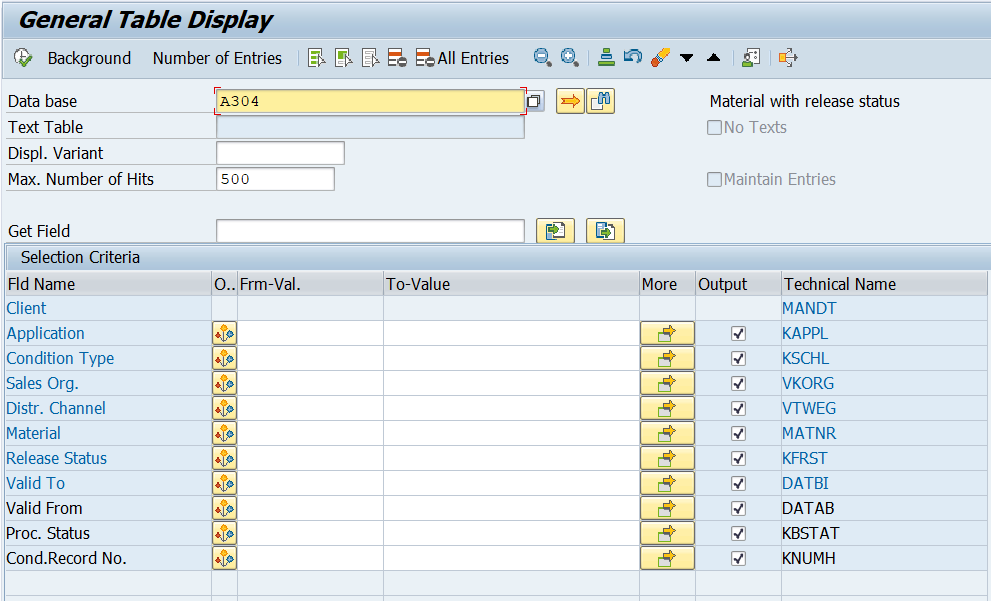Viewport: 991px width, 601px height.
Task: Click the All Entries delete button
Action: [462, 58]
